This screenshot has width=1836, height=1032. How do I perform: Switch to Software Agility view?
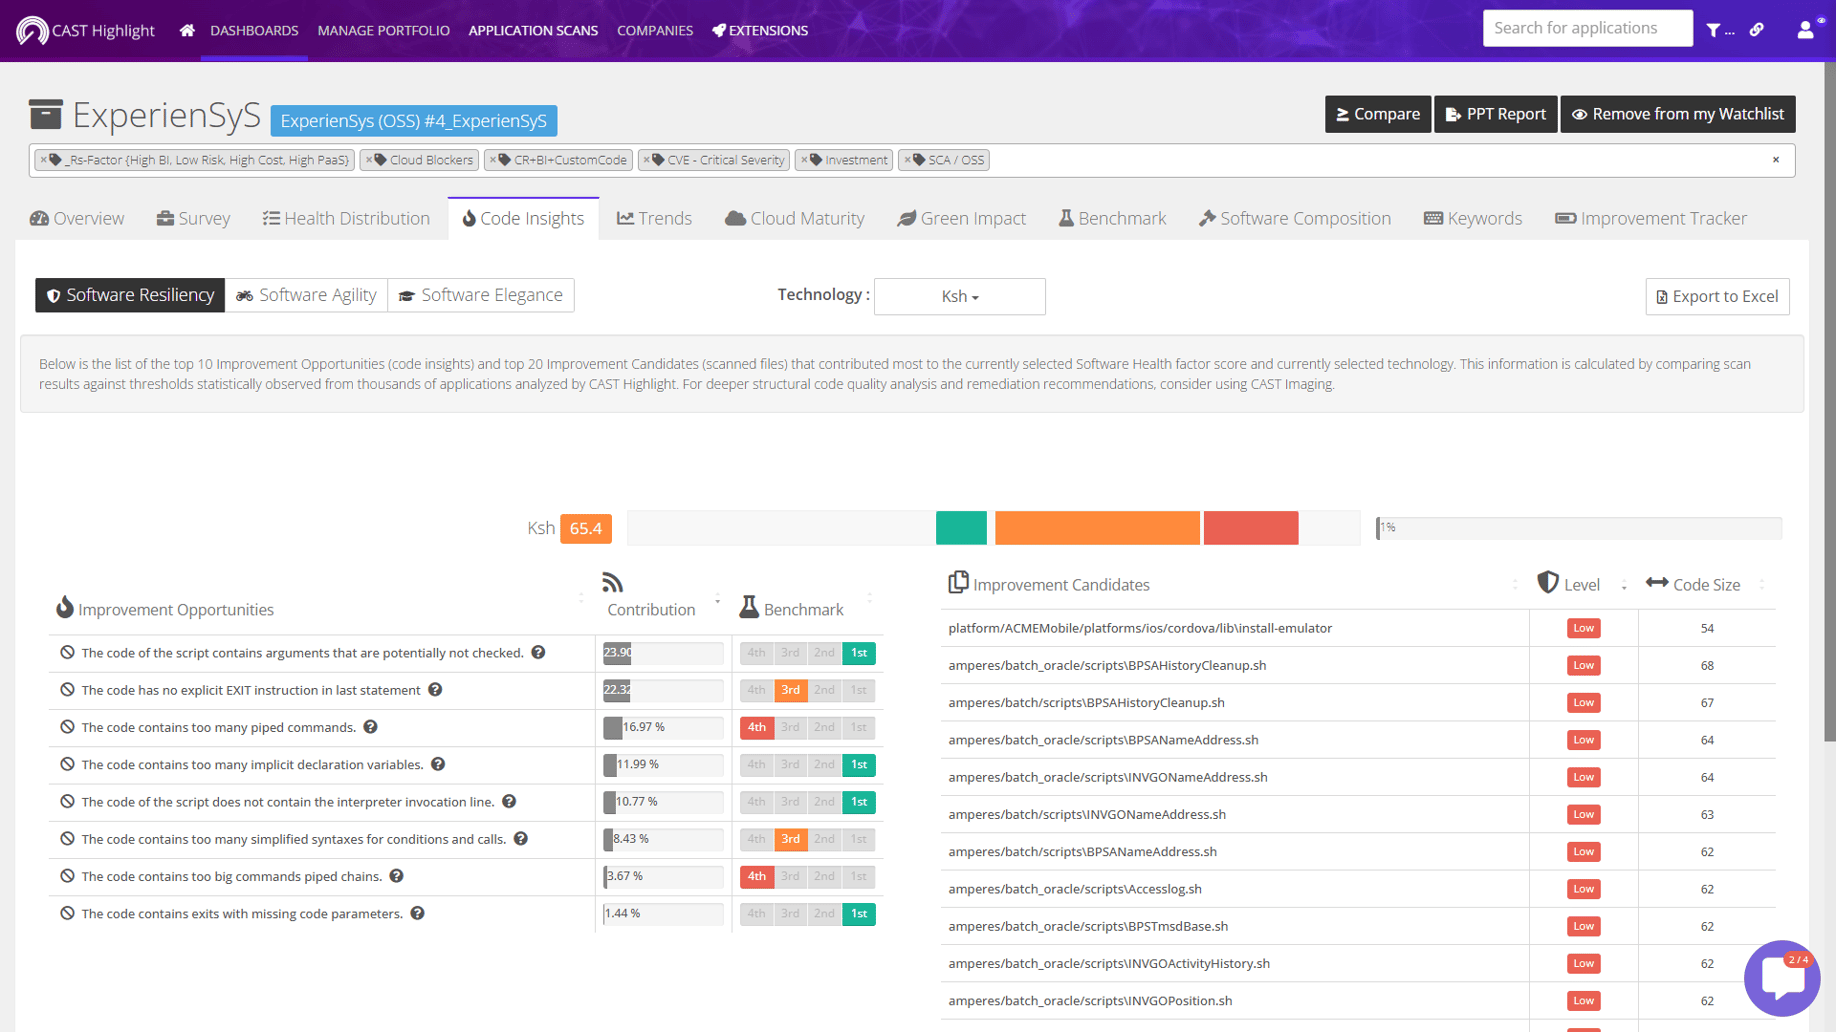[x=306, y=295]
